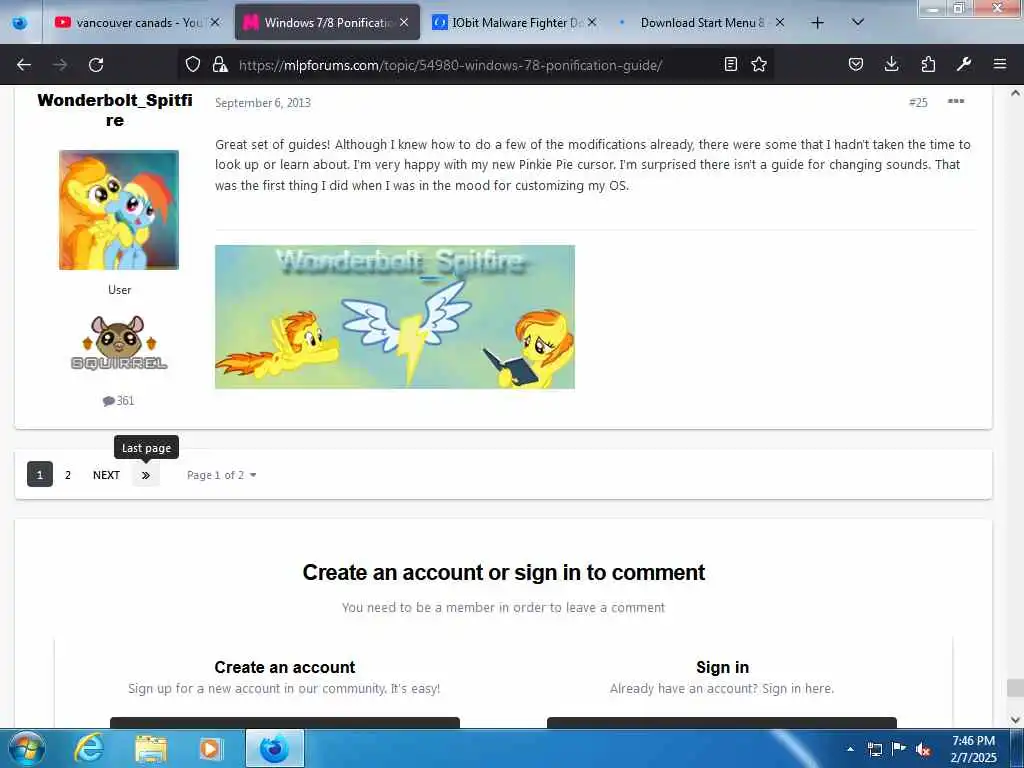This screenshot has height=768, width=1024.
Task: Close the vancouver canada tab
Action: point(215,22)
